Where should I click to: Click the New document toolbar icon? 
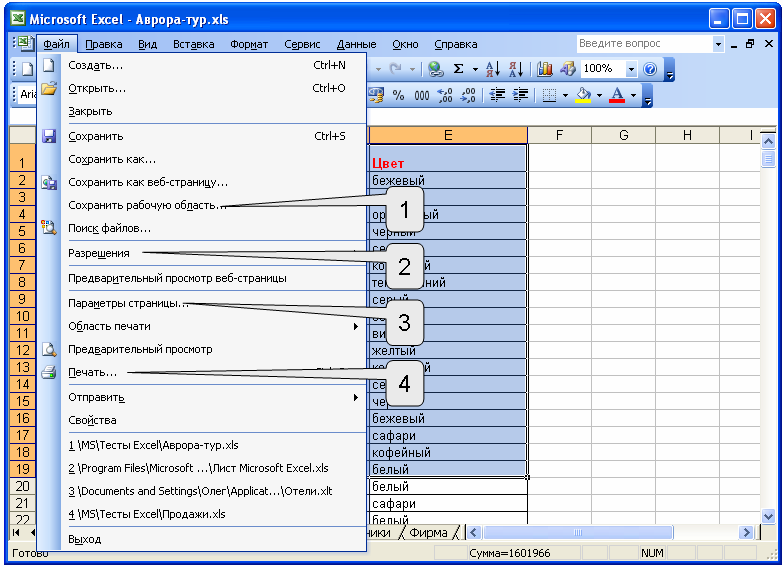coord(27,69)
